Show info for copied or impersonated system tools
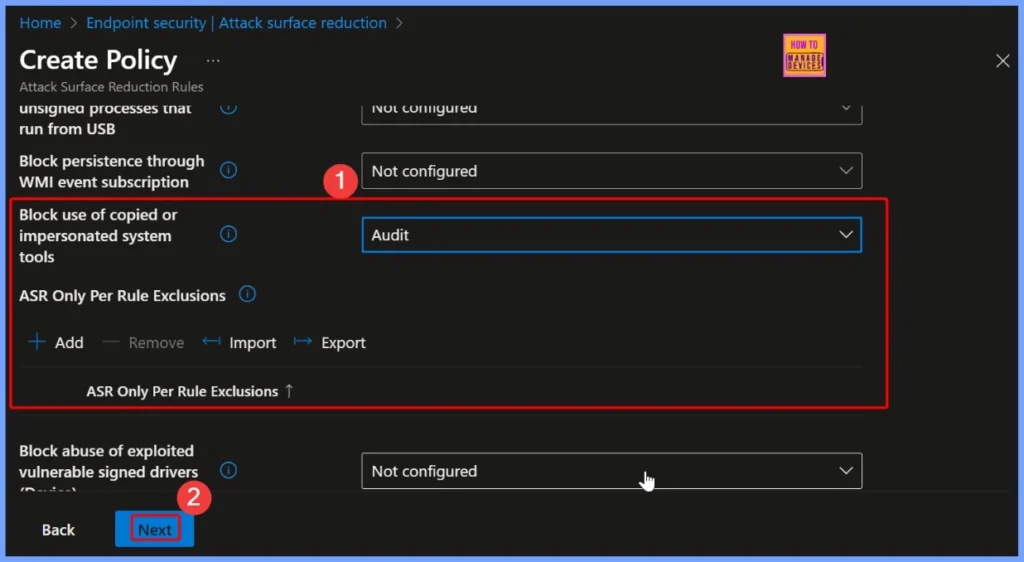The width and height of the screenshot is (1024, 562). pos(228,234)
